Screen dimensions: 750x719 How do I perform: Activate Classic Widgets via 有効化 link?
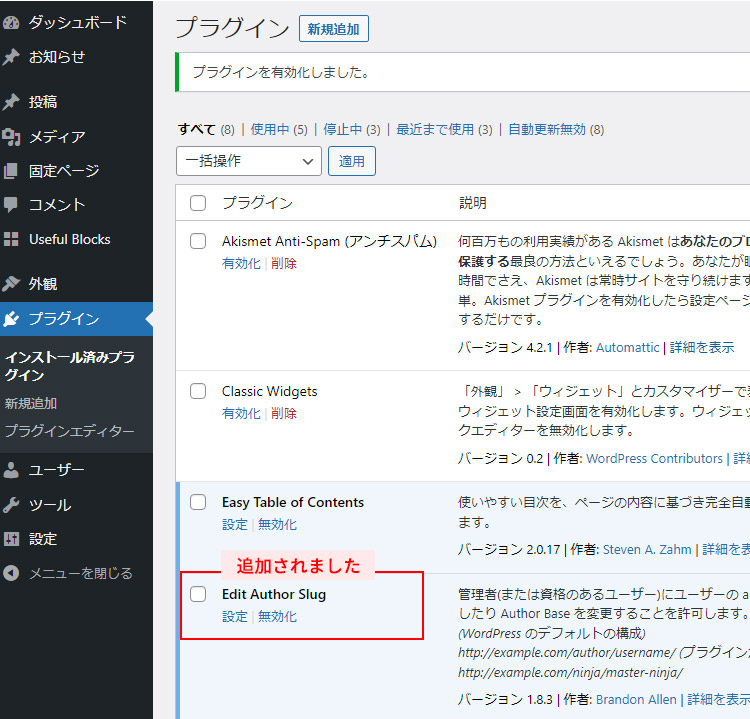click(x=241, y=413)
